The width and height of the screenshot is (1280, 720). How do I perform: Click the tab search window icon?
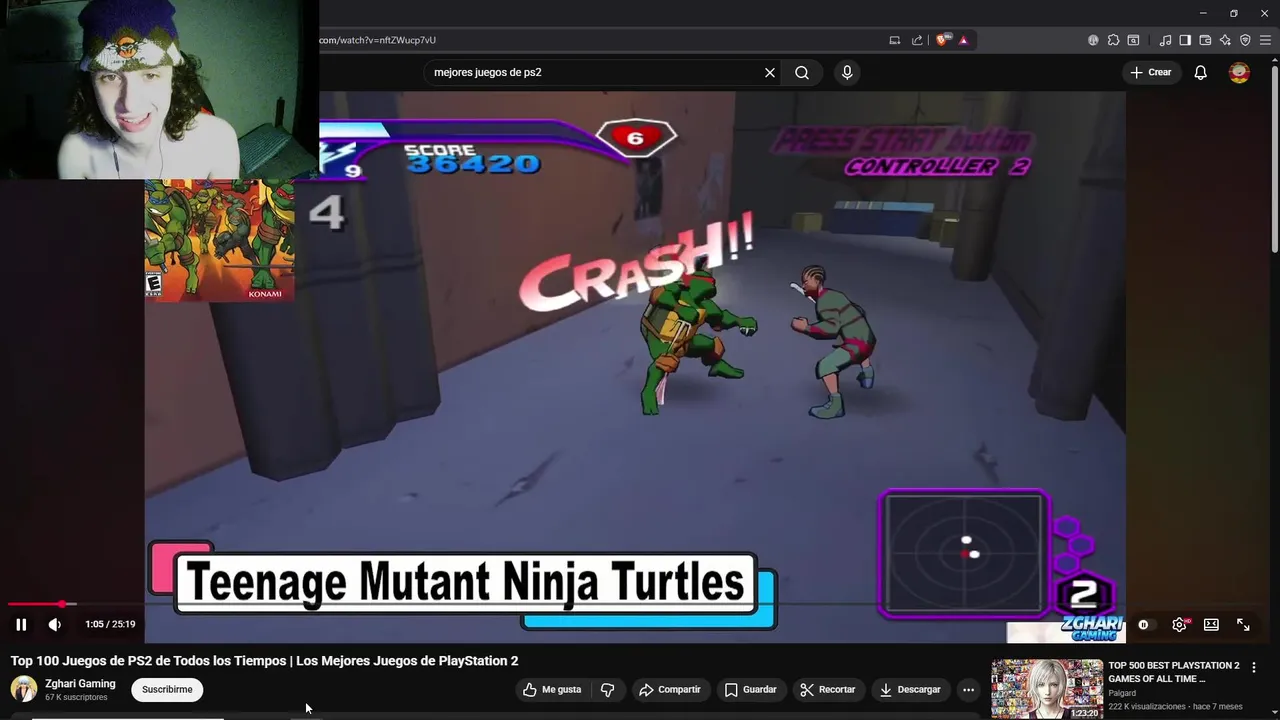(x=1133, y=40)
